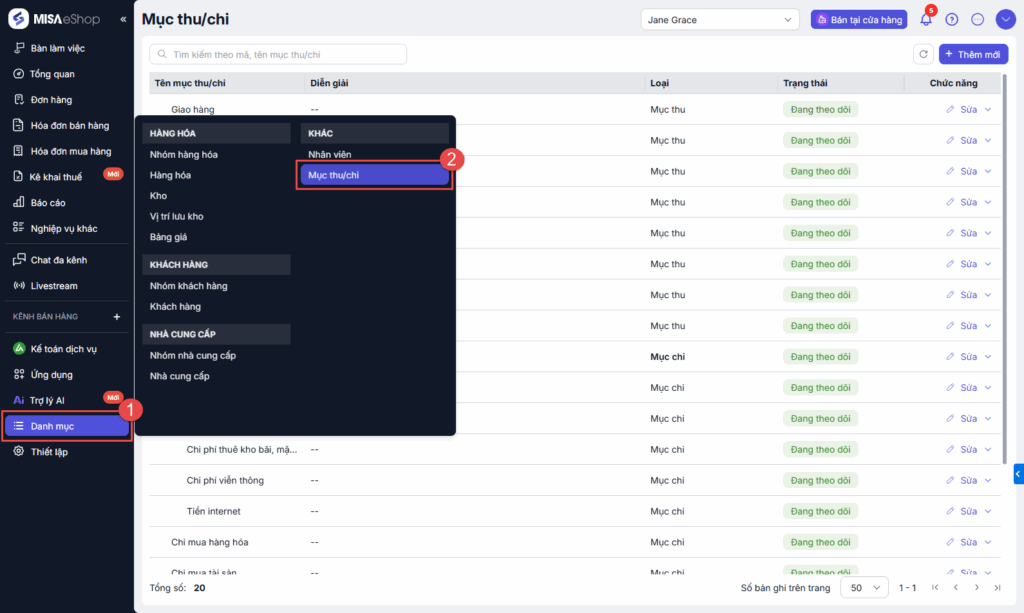Click the Bán tại cửa hàng button
This screenshot has height=613, width=1024.
tap(859, 20)
